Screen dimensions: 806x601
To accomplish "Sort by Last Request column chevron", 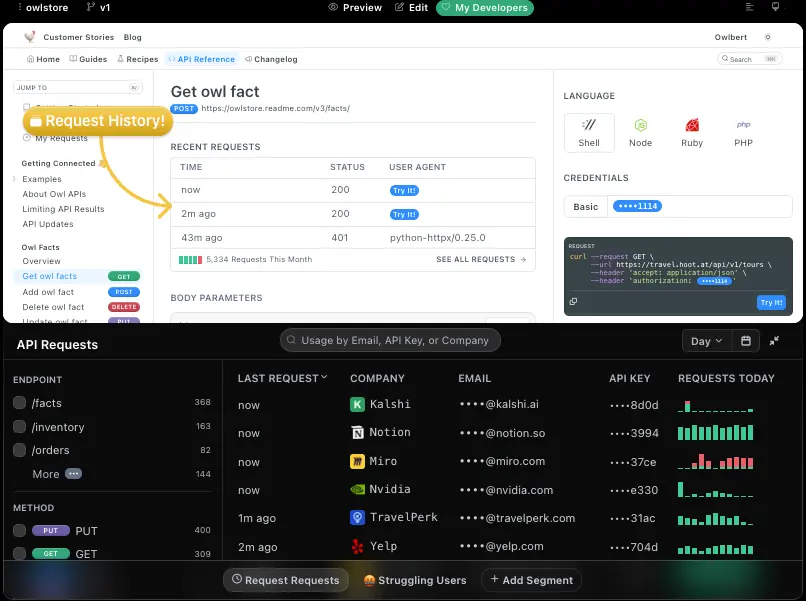I will [x=324, y=377].
